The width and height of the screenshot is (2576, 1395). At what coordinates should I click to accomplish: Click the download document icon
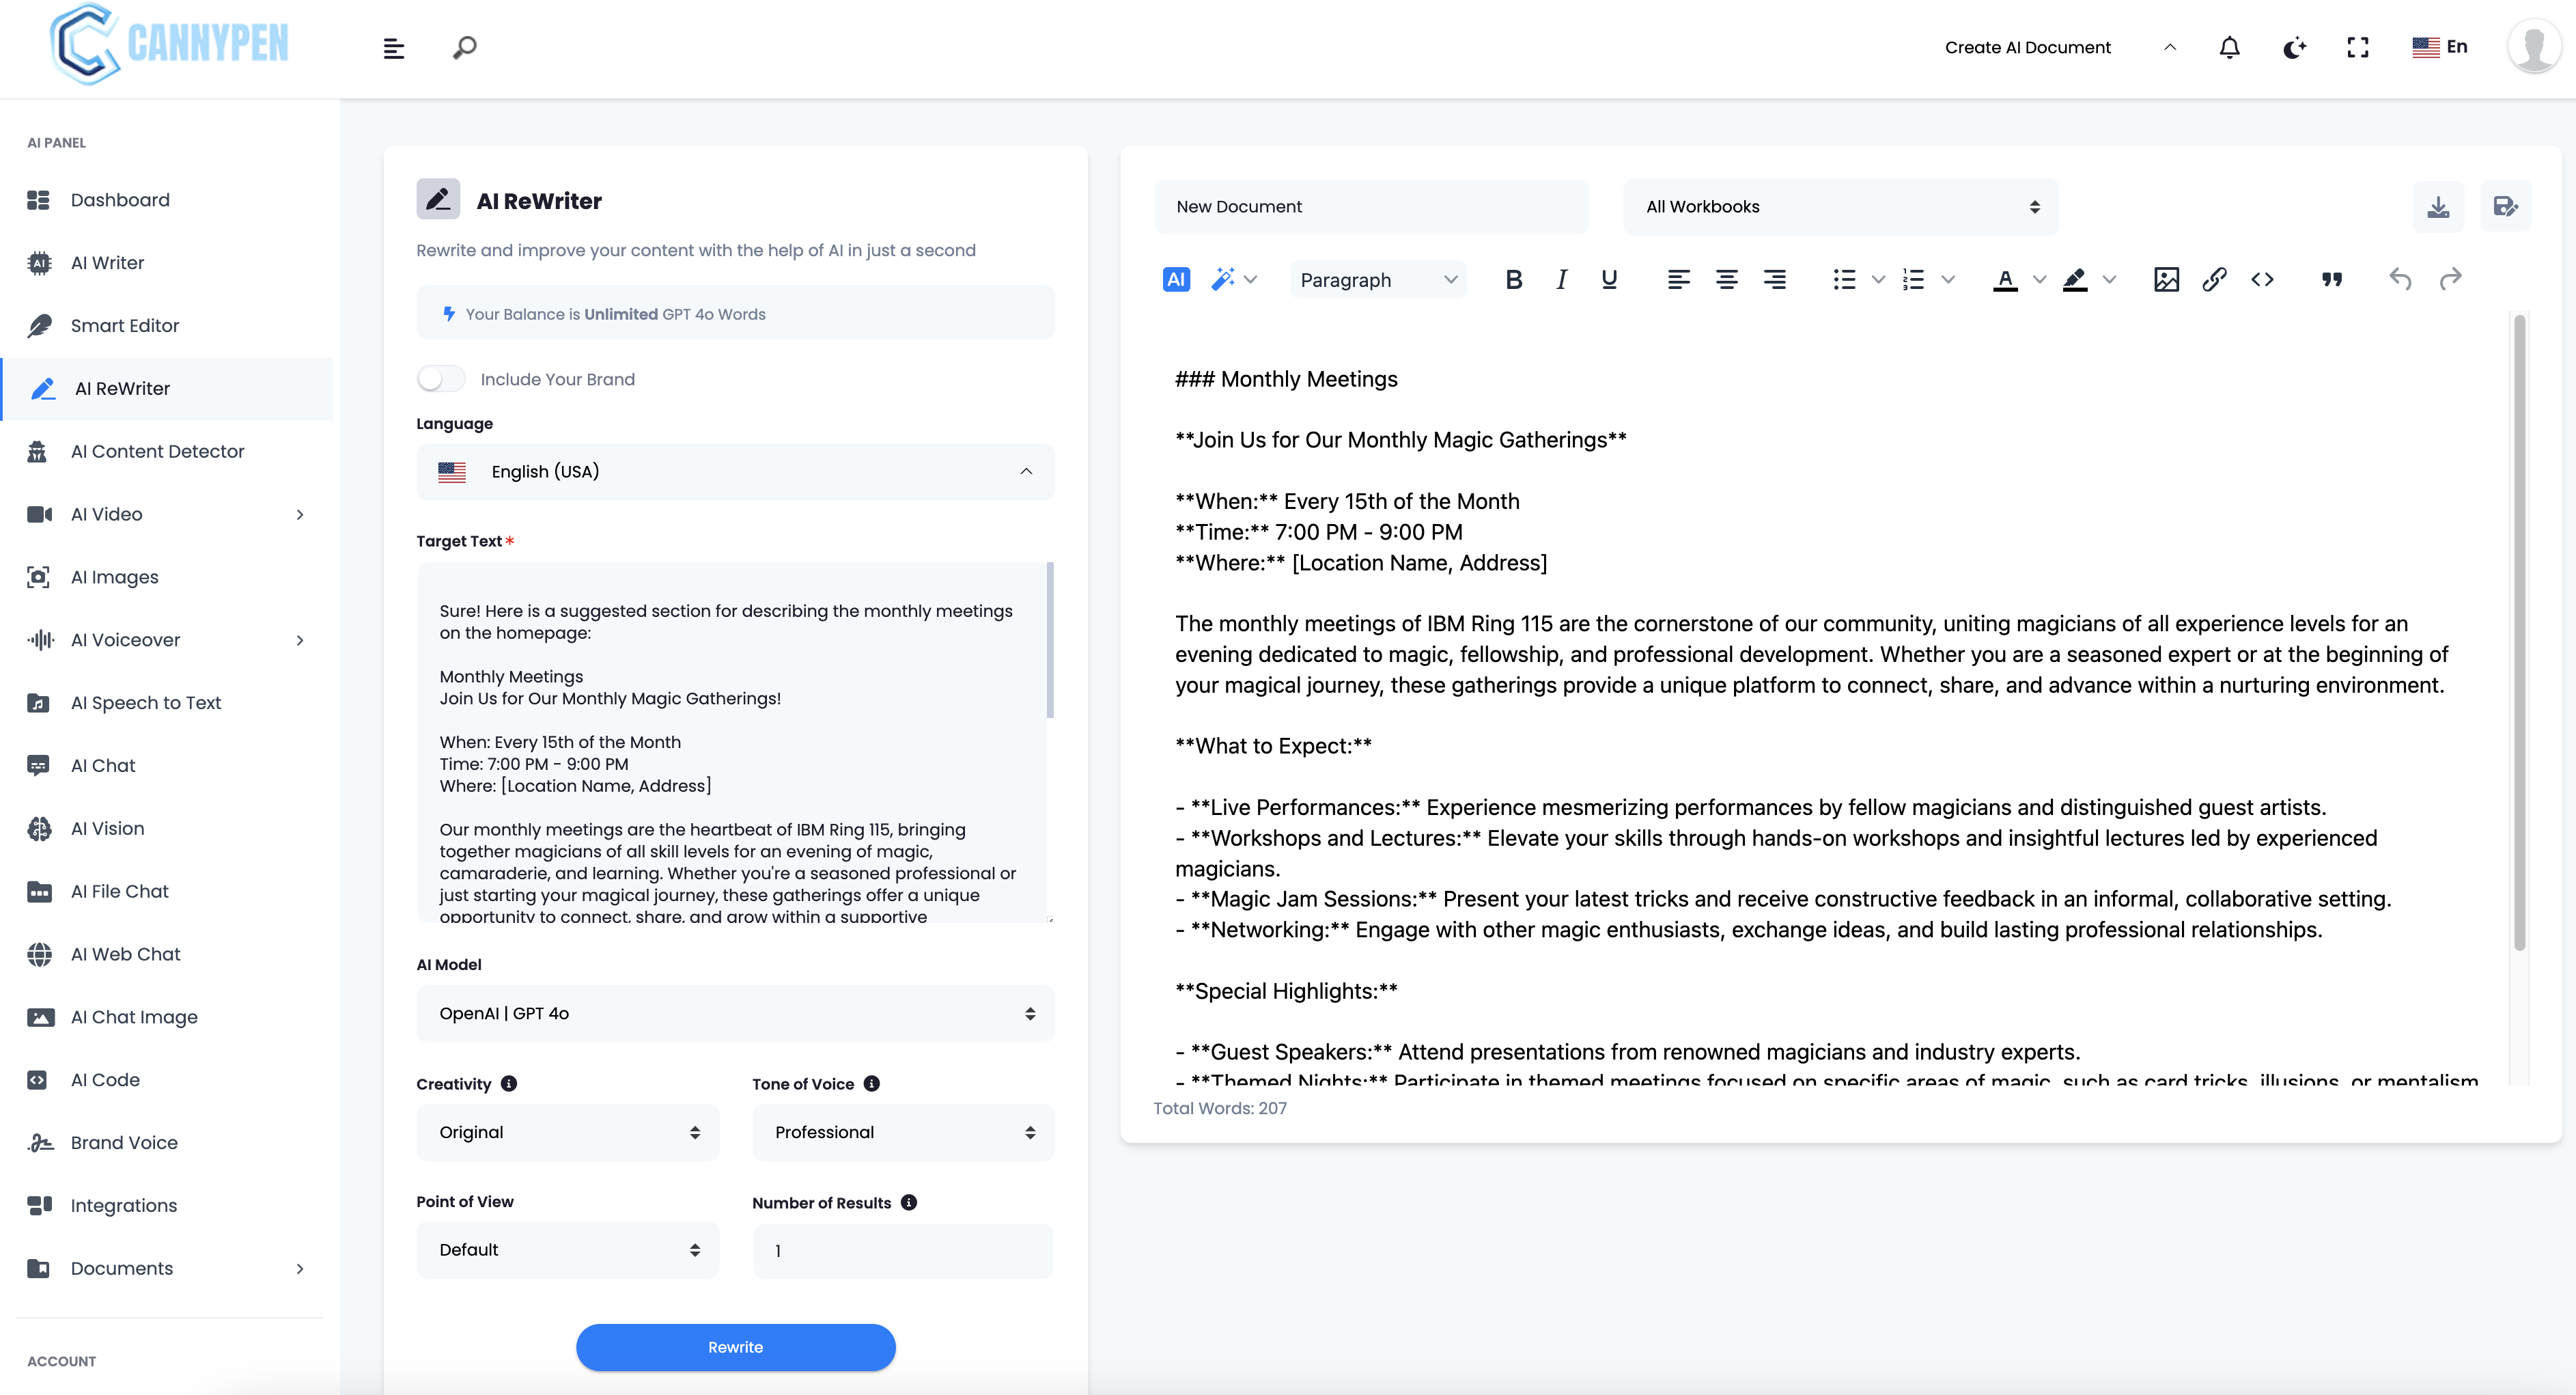(x=2438, y=207)
